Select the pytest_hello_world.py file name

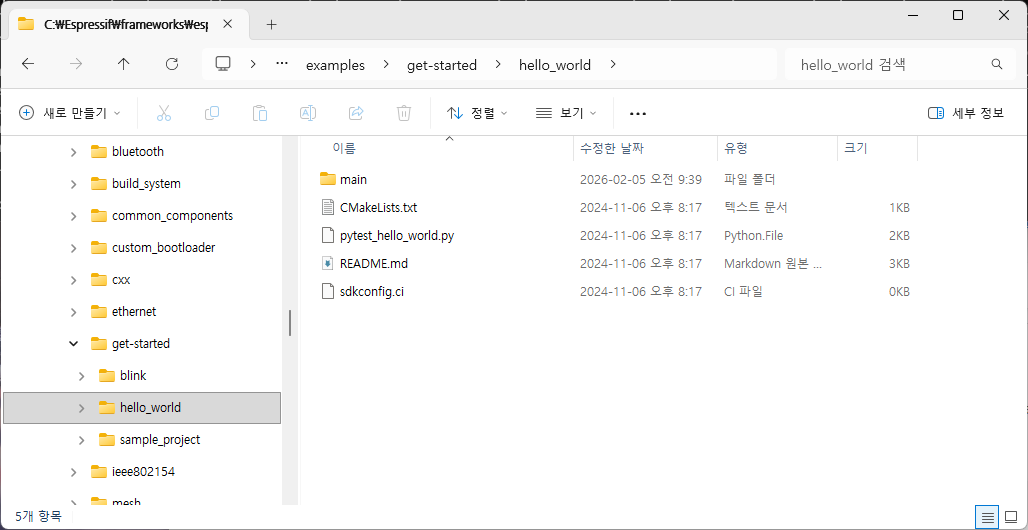point(397,235)
